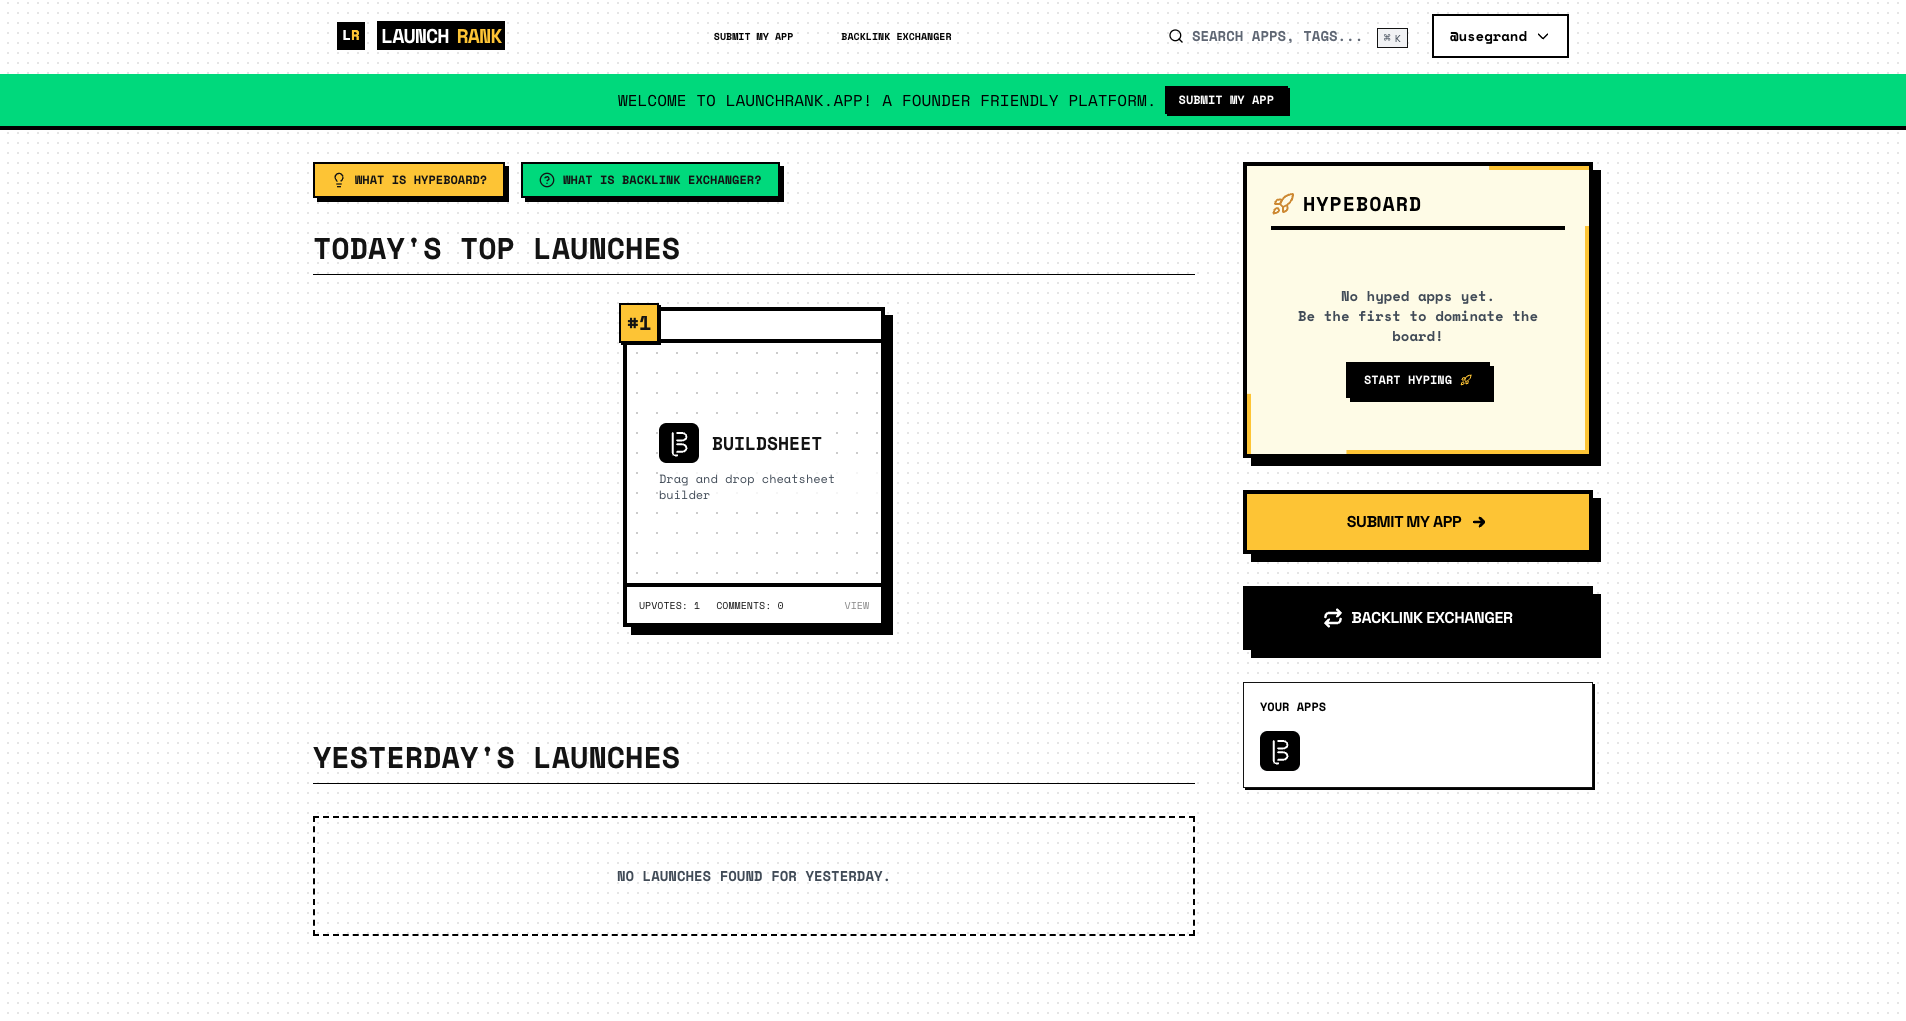Click the Buildsheet logo on the launch card

(x=679, y=443)
